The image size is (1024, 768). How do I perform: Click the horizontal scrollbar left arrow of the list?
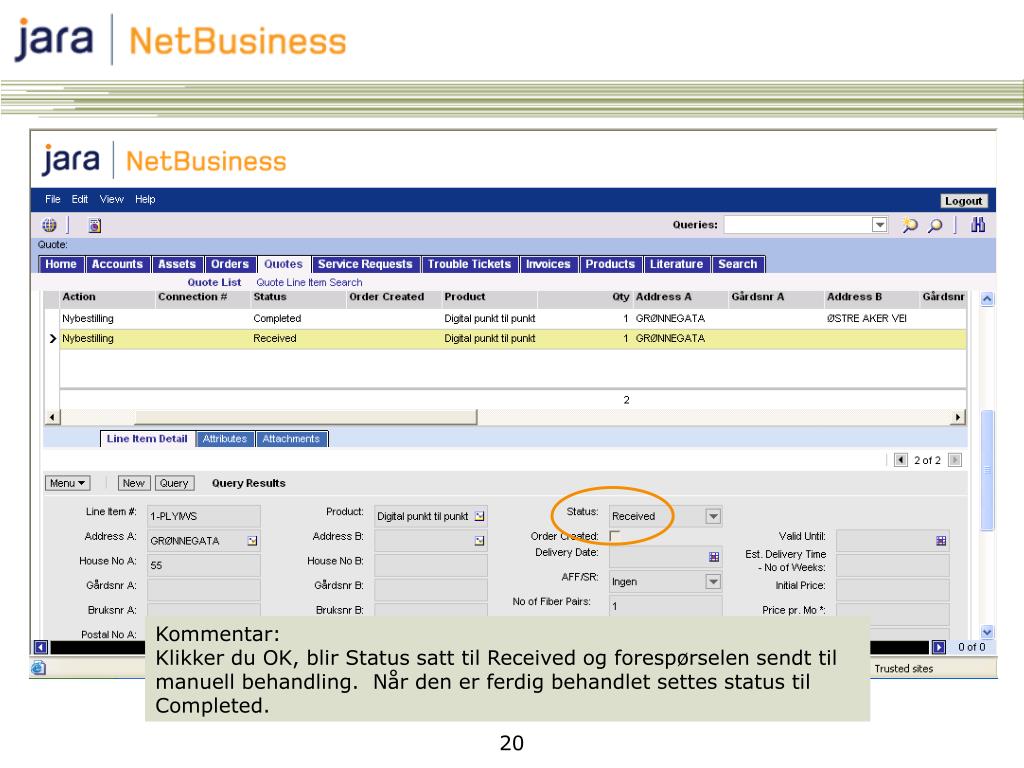pyautogui.click(x=52, y=417)
